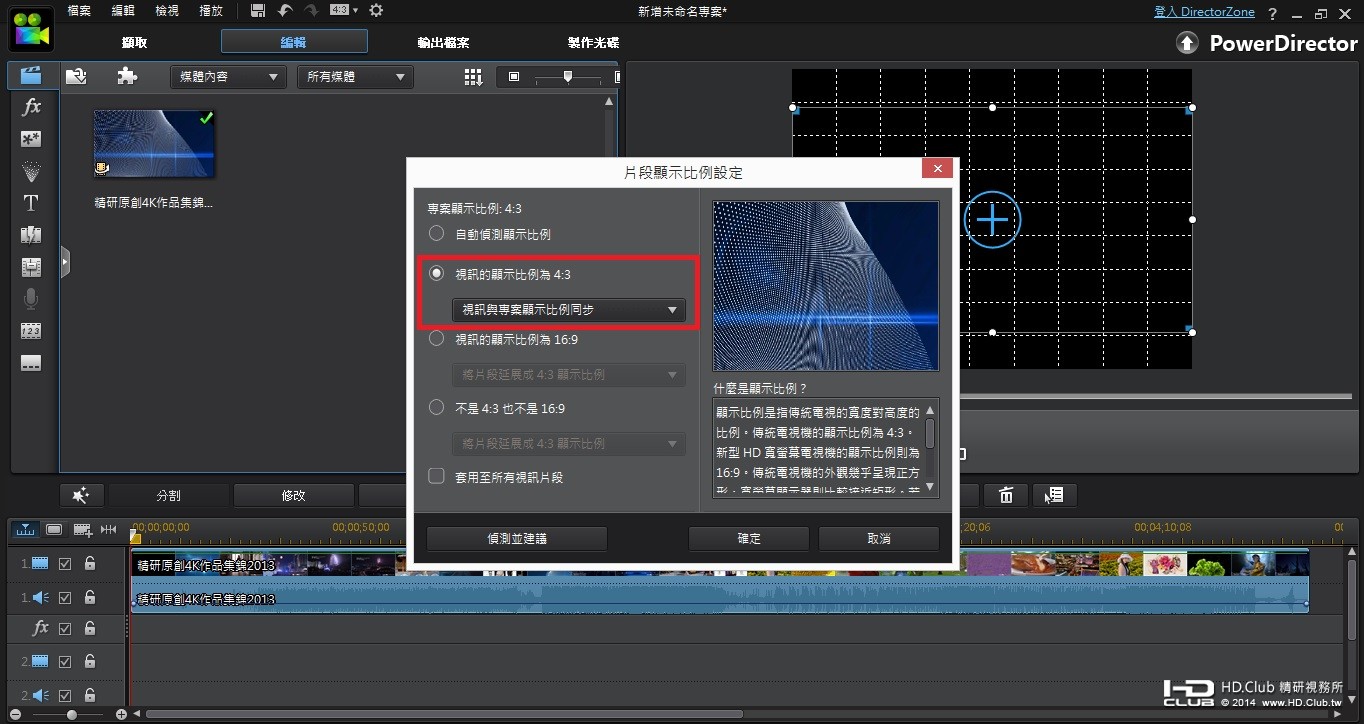Click the 分割 button

pyautogui.click(x=169, y=495)
